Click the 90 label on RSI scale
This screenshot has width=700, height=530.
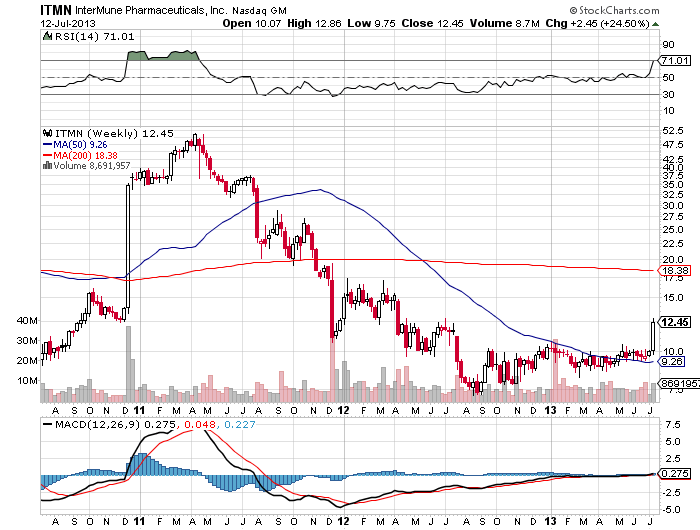(x=668, y=44)
